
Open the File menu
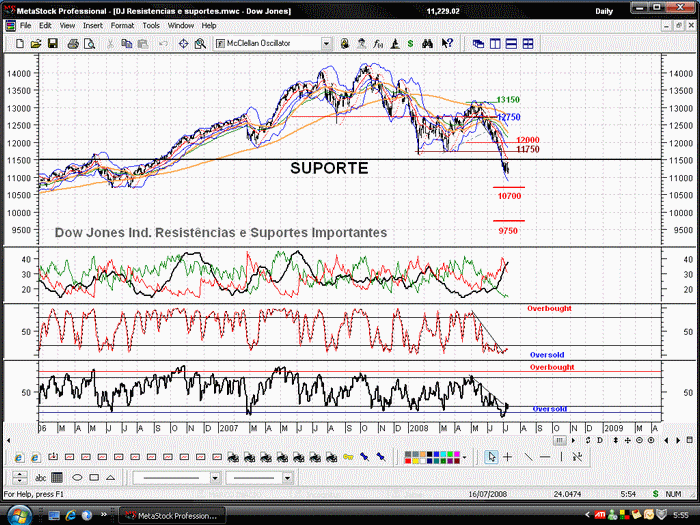point(25,26)
